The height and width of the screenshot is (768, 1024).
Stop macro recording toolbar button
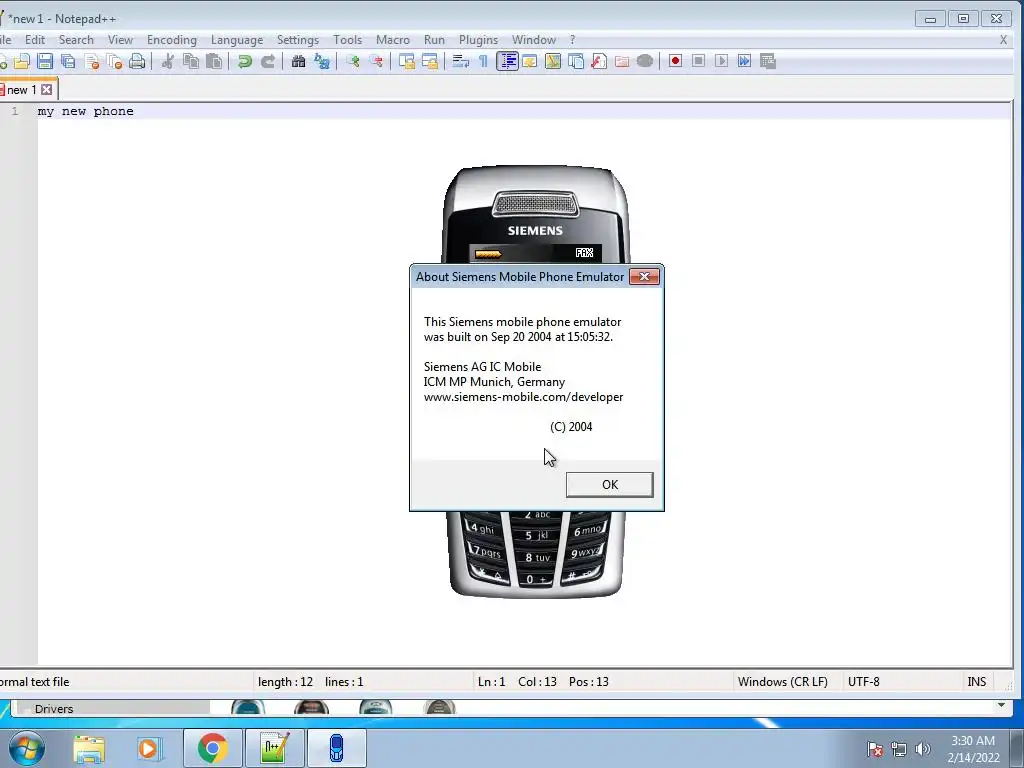coord(698,61)
